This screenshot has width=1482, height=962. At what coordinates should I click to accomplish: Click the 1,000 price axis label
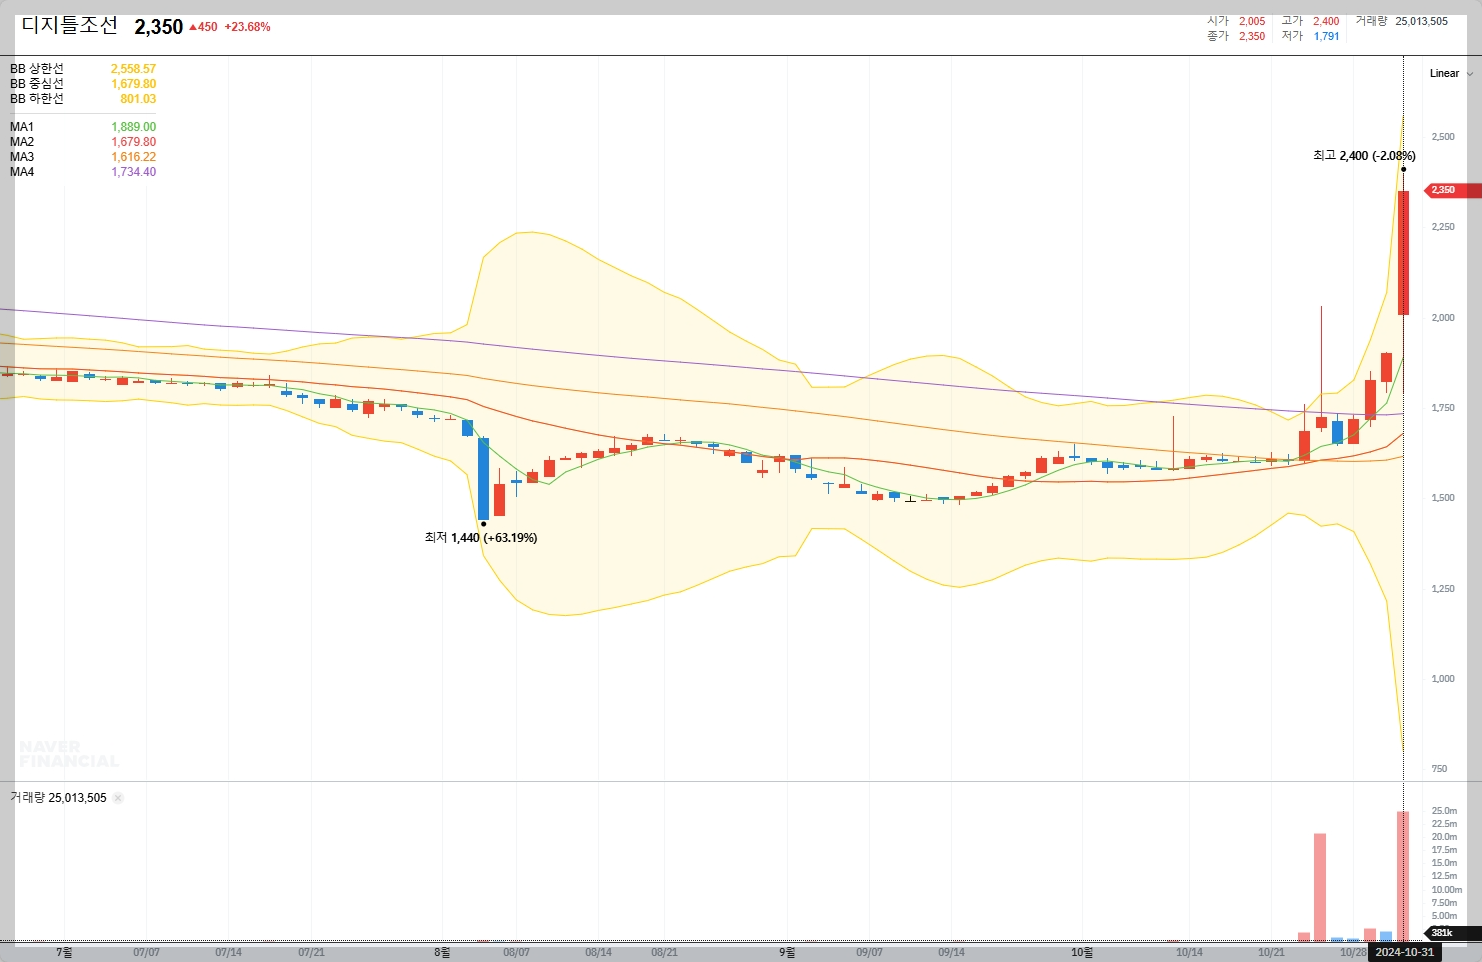[1443, 679]
